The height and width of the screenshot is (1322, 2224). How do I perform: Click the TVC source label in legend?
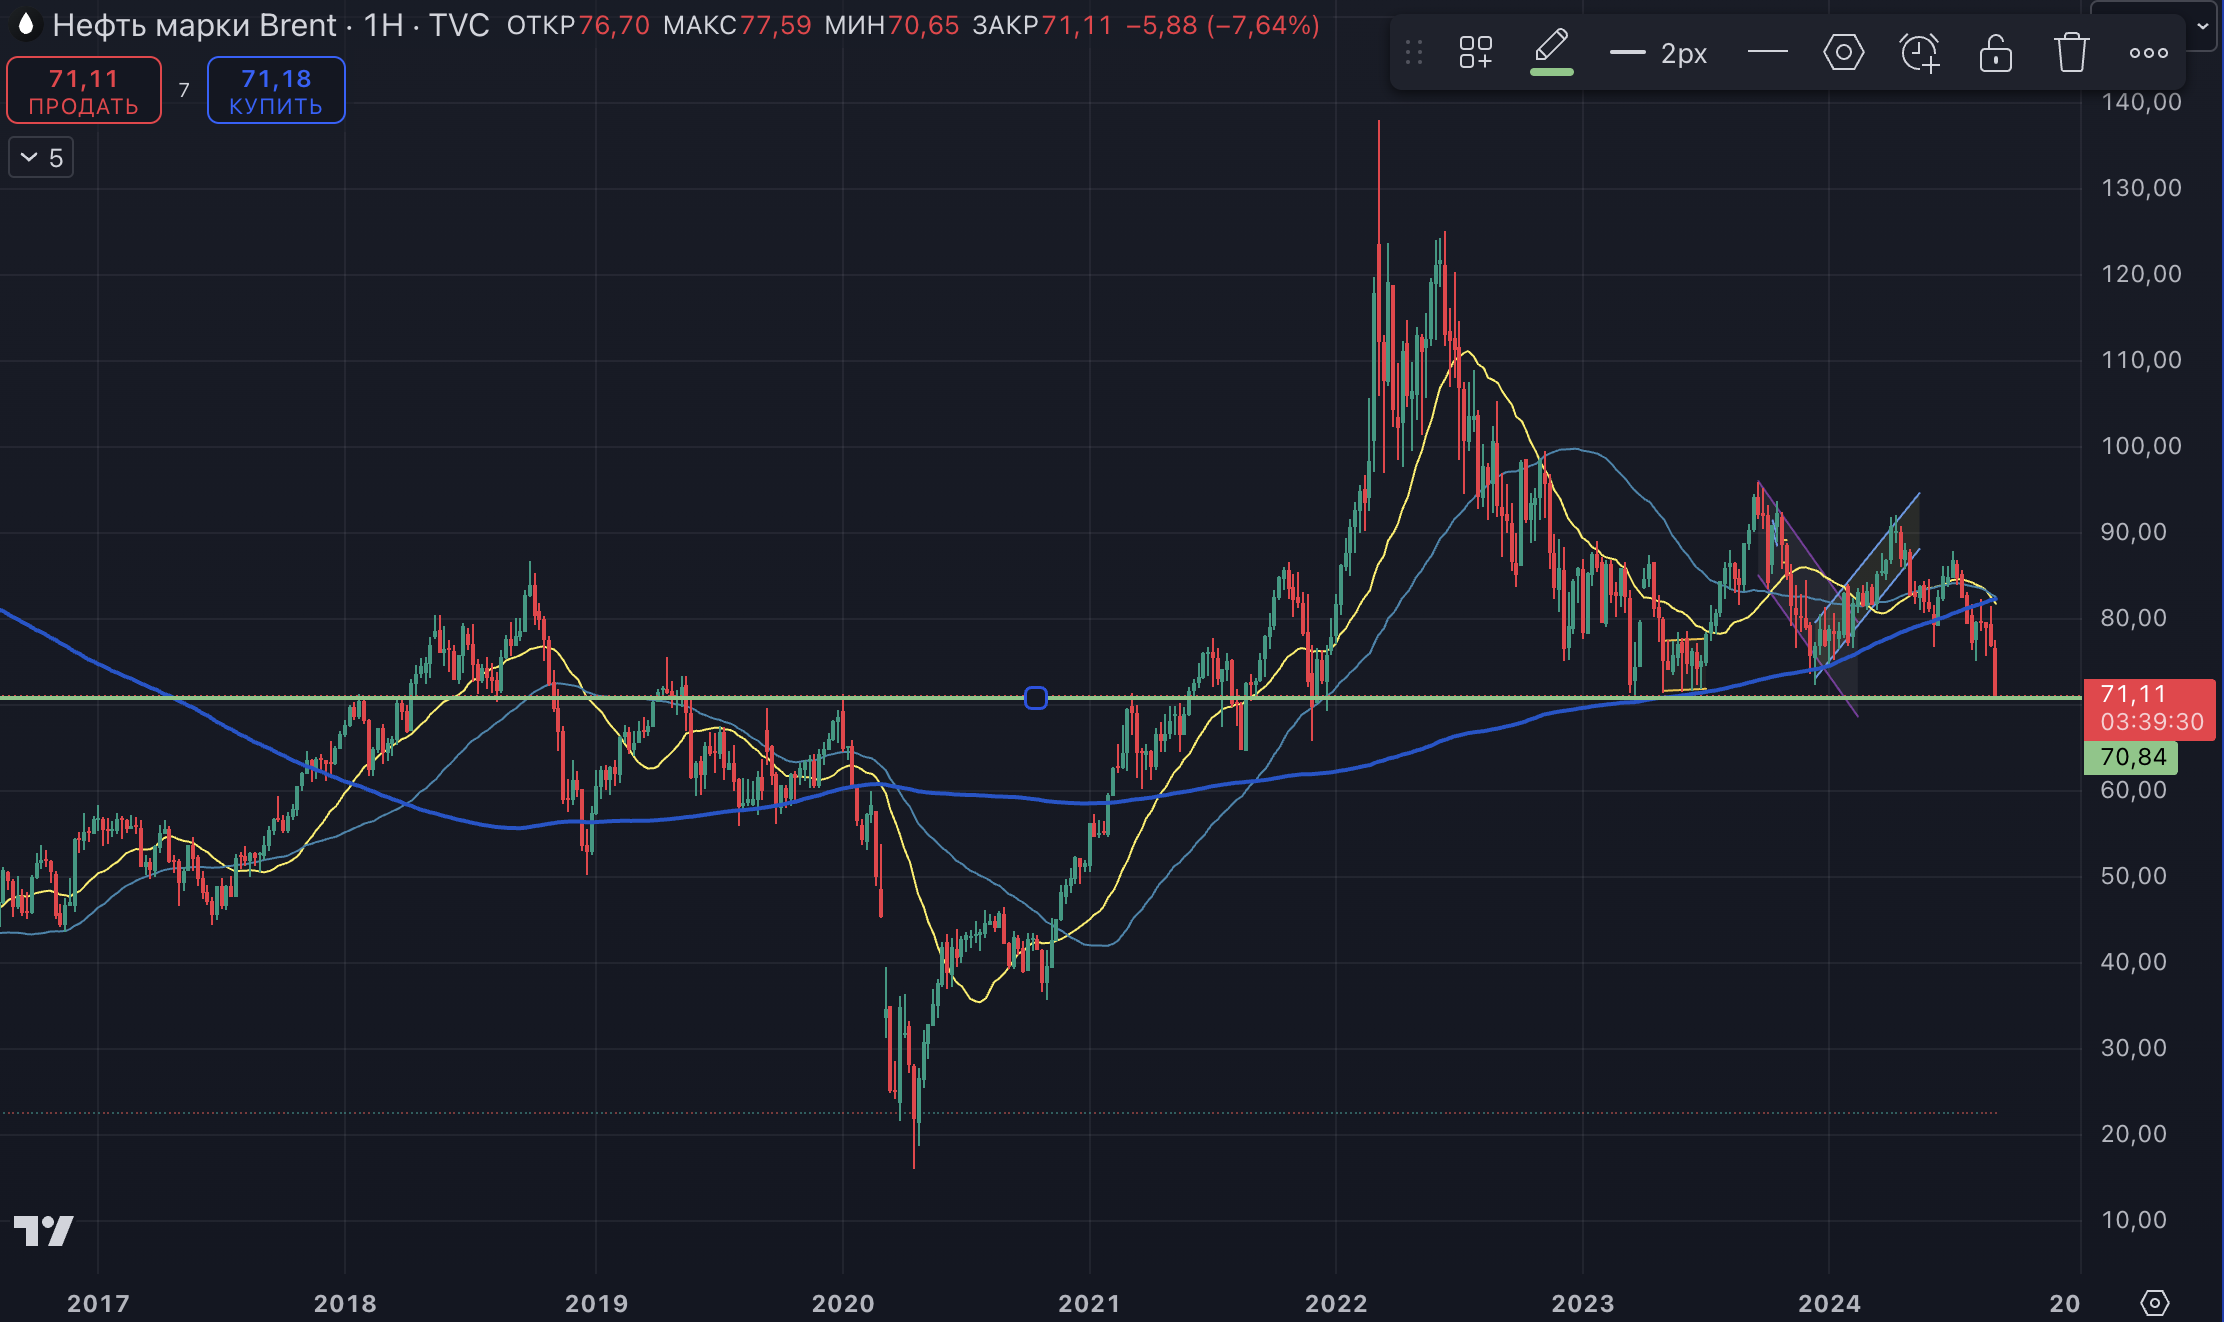click(459, 25)
